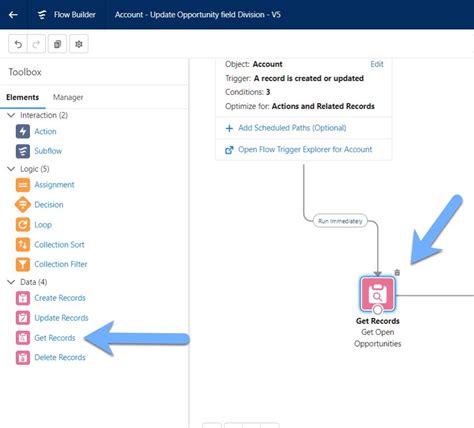Switch to the Manager tab
Viewport: 474px width, 428px height.
tap(68, 97)
